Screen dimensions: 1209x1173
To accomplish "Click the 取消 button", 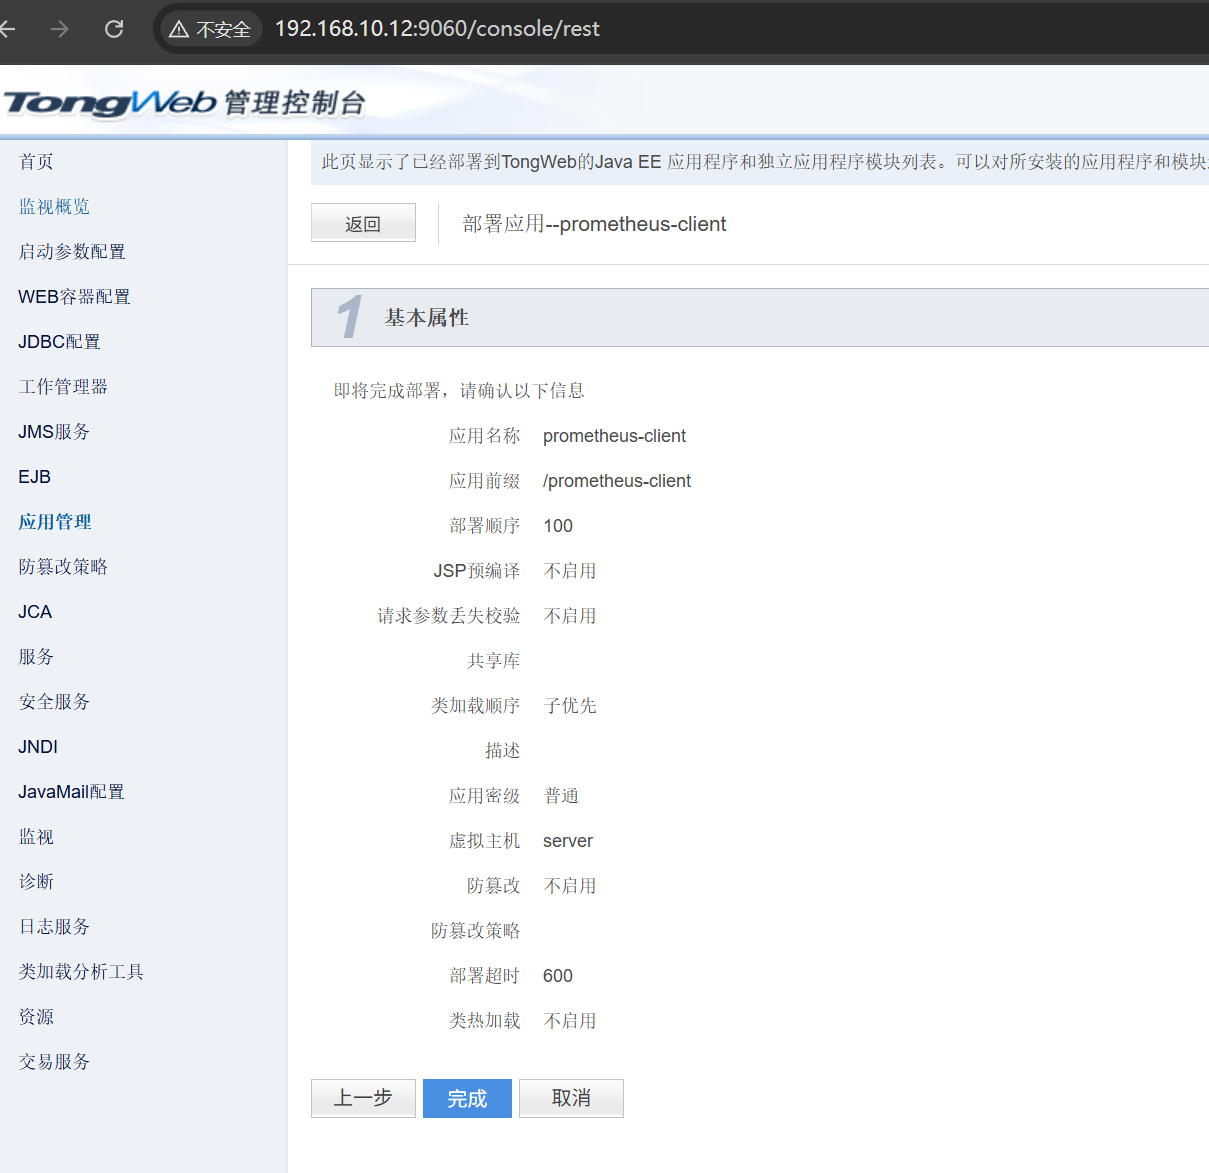I will coord(571,1098).
